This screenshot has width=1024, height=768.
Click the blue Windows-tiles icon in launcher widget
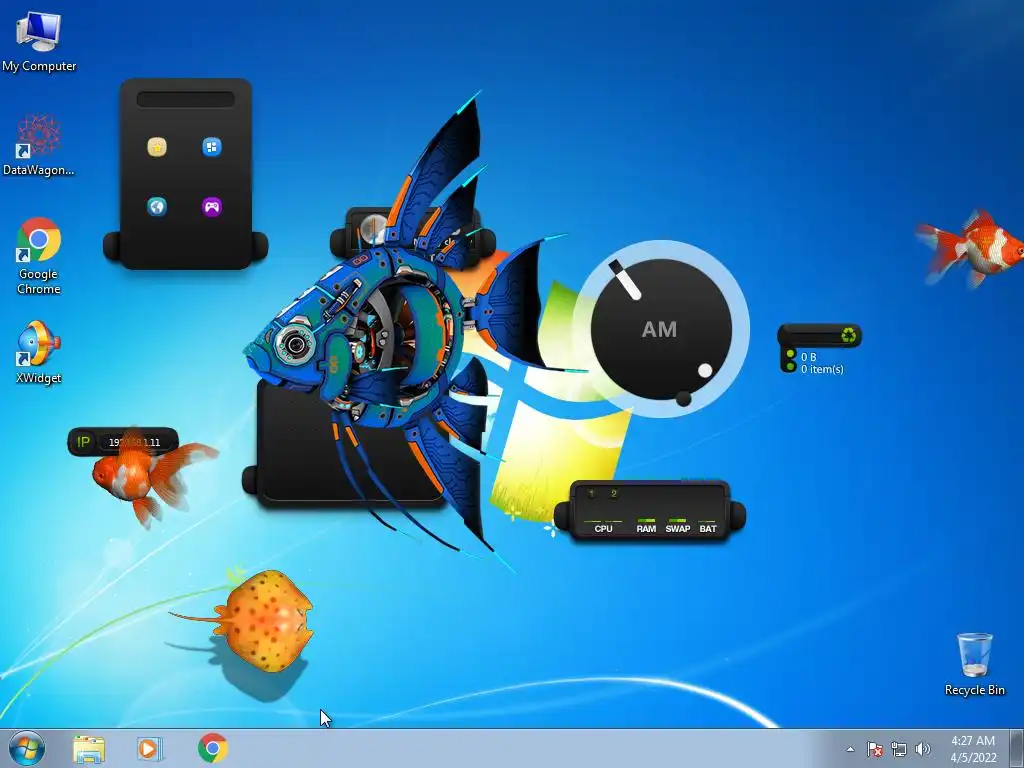pyautogui.click(x=212, y=147)
